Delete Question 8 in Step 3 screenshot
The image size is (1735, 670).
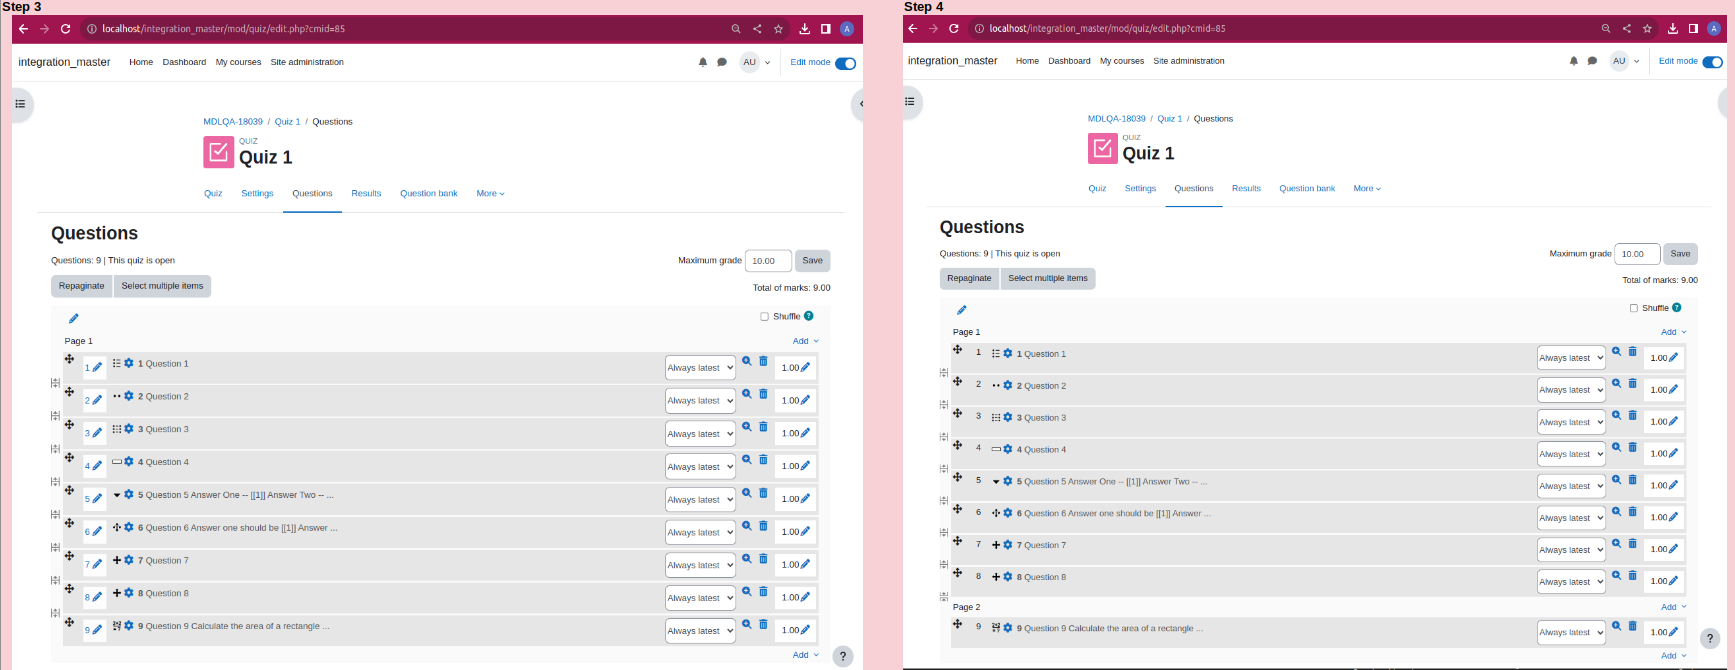pyautogui.click(x=763, y=591)
